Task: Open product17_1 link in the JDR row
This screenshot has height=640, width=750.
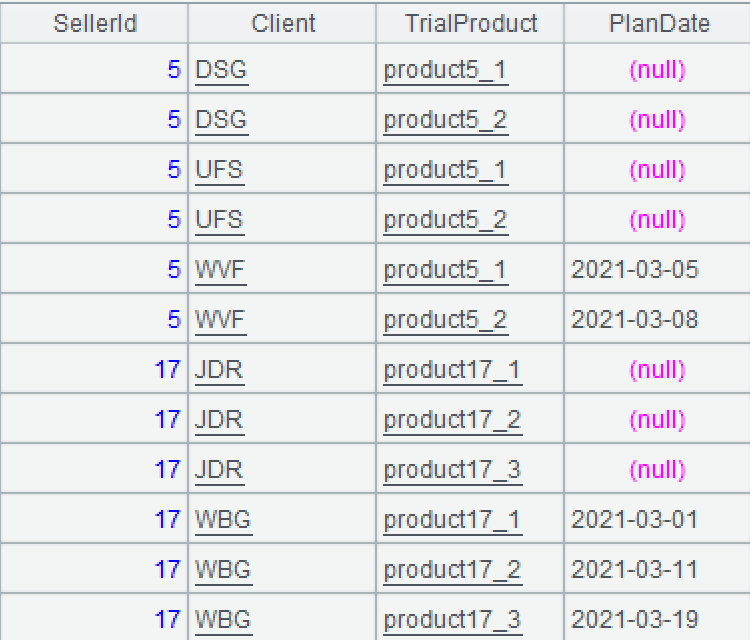Action: 452,370
